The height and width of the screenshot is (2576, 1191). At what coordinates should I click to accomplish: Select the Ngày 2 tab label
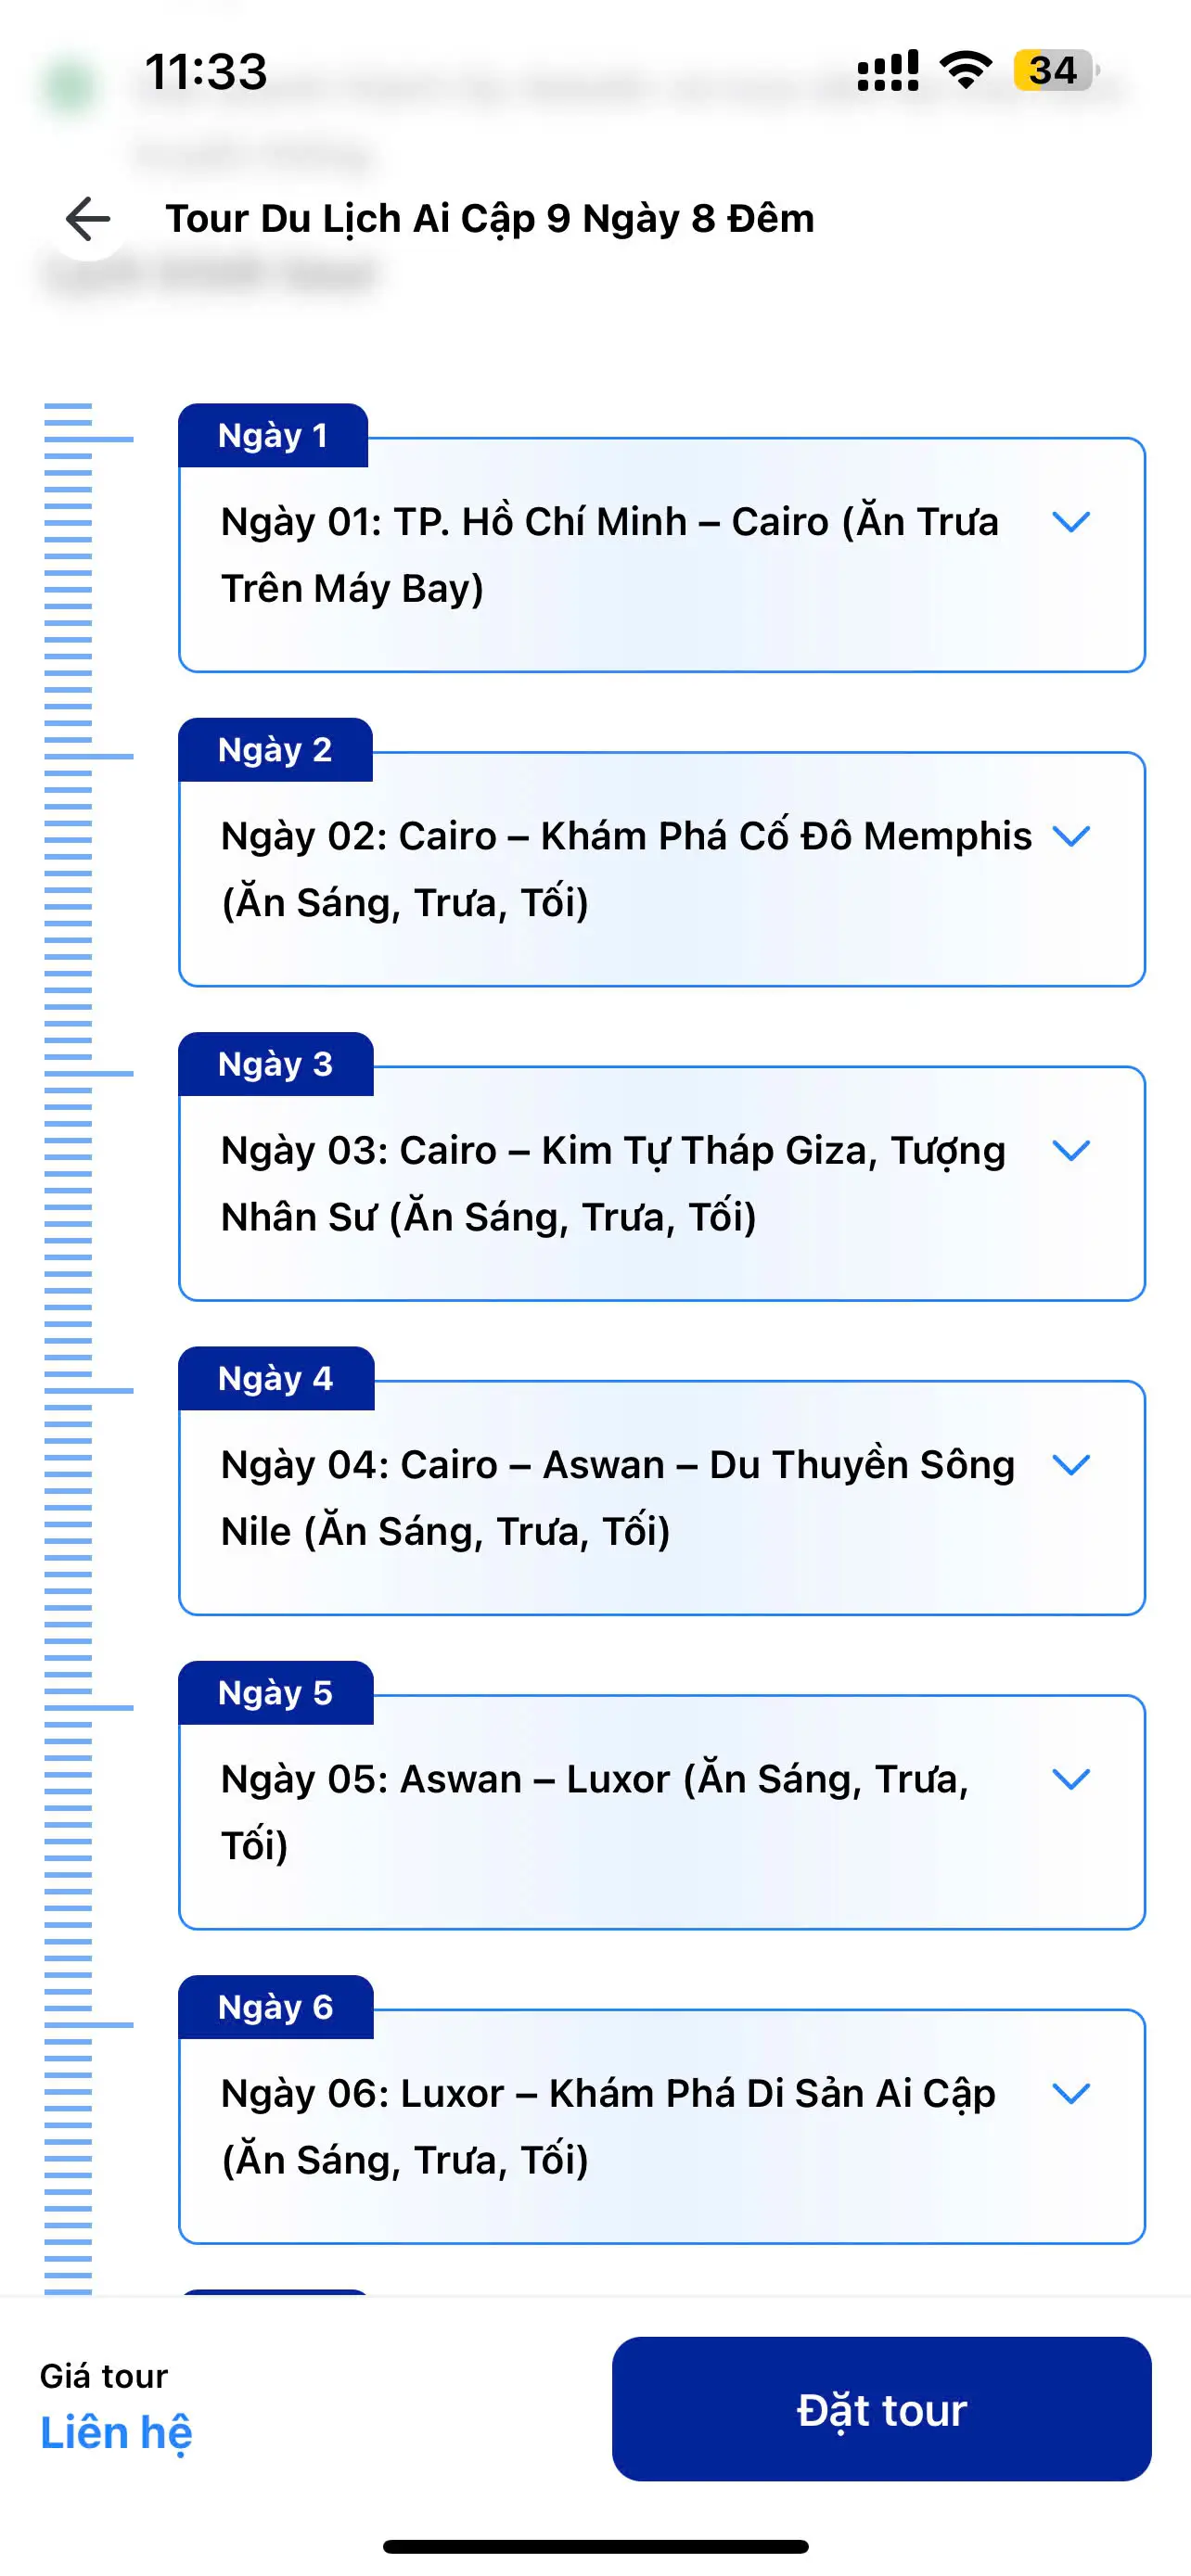275,750
